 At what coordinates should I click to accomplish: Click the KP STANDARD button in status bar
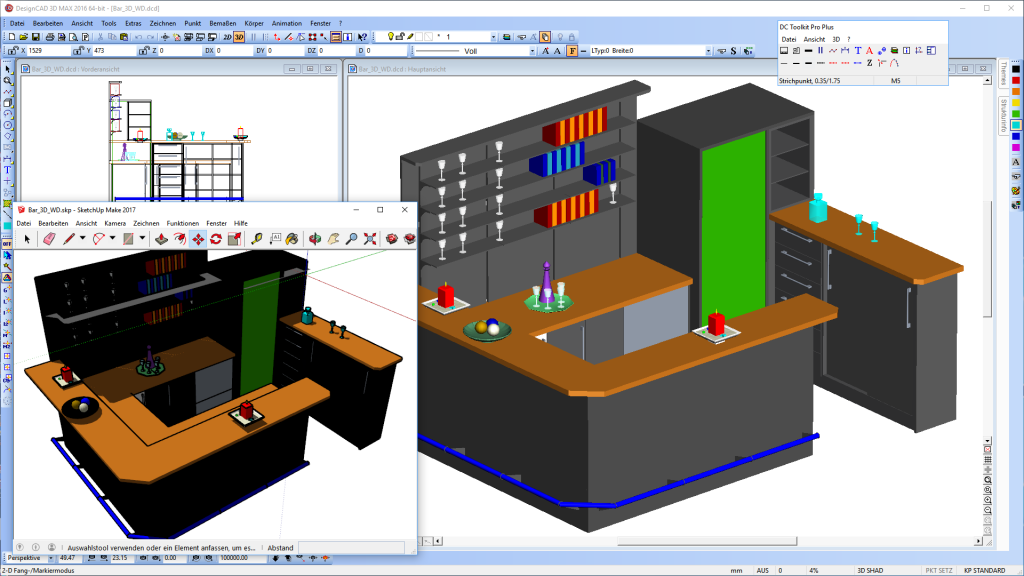coord(985,570)
